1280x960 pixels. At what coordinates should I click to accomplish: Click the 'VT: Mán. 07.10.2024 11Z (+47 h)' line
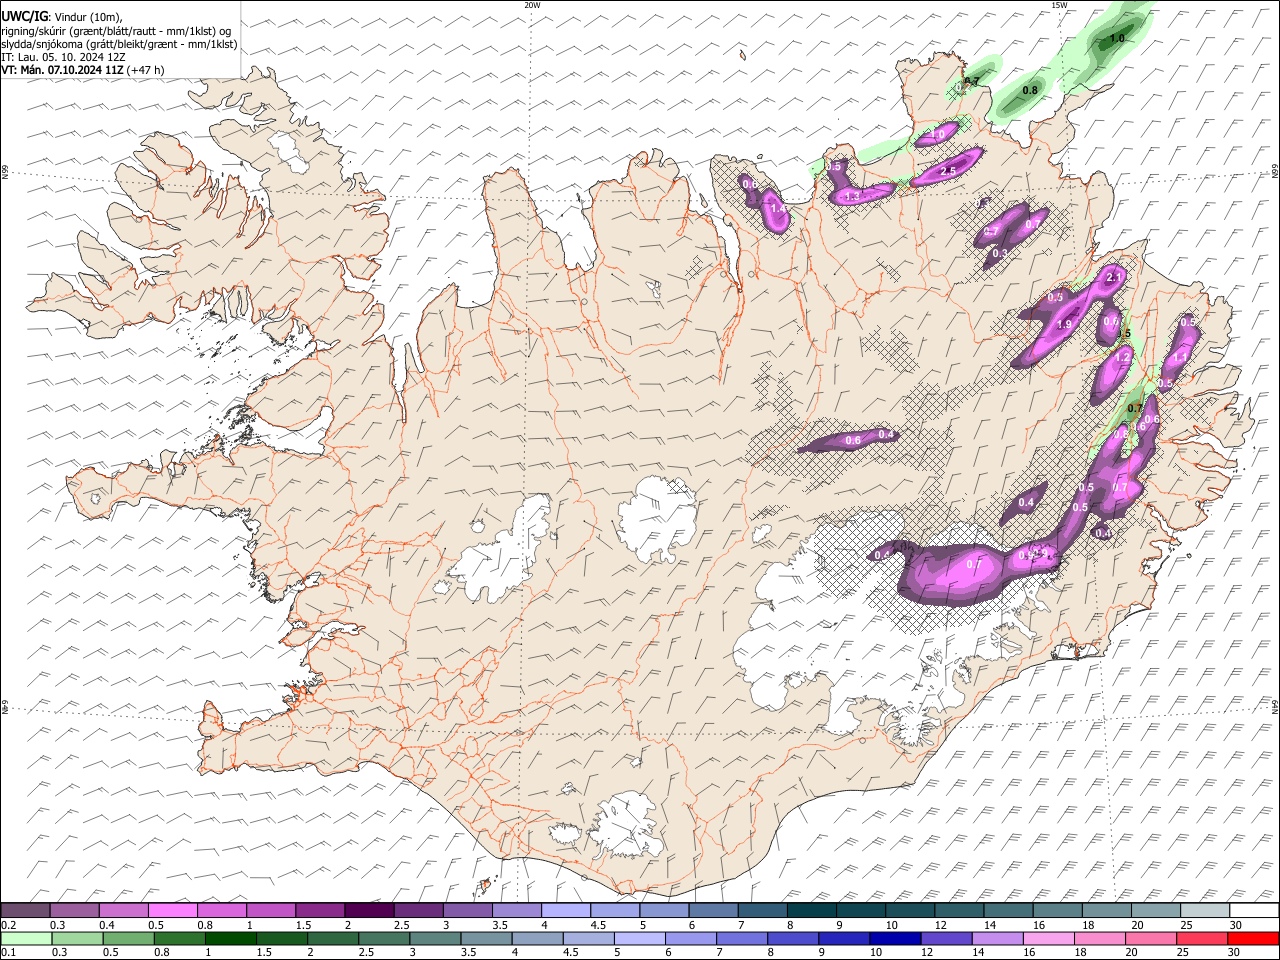(83, 70)
